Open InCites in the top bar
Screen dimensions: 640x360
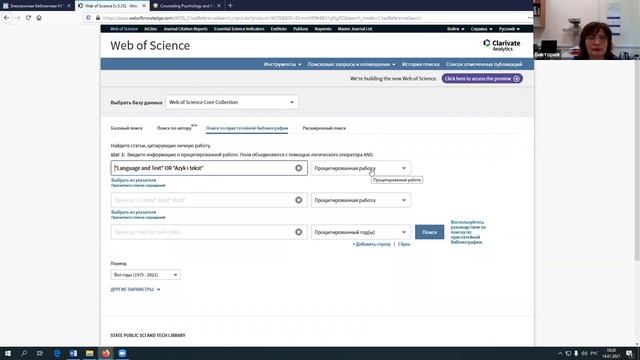pyautogui.click(x=151, y=29)
